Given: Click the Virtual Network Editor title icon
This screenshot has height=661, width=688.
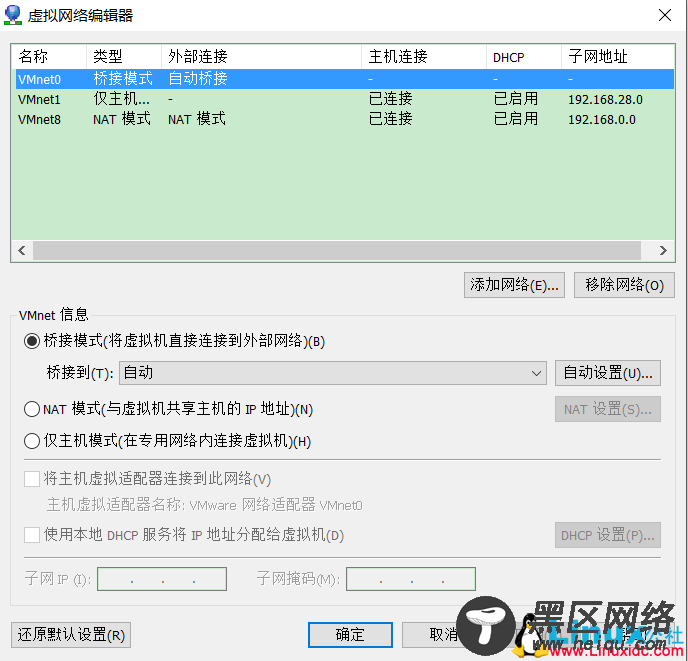Looking at the screenshot, I should [13, 15].
